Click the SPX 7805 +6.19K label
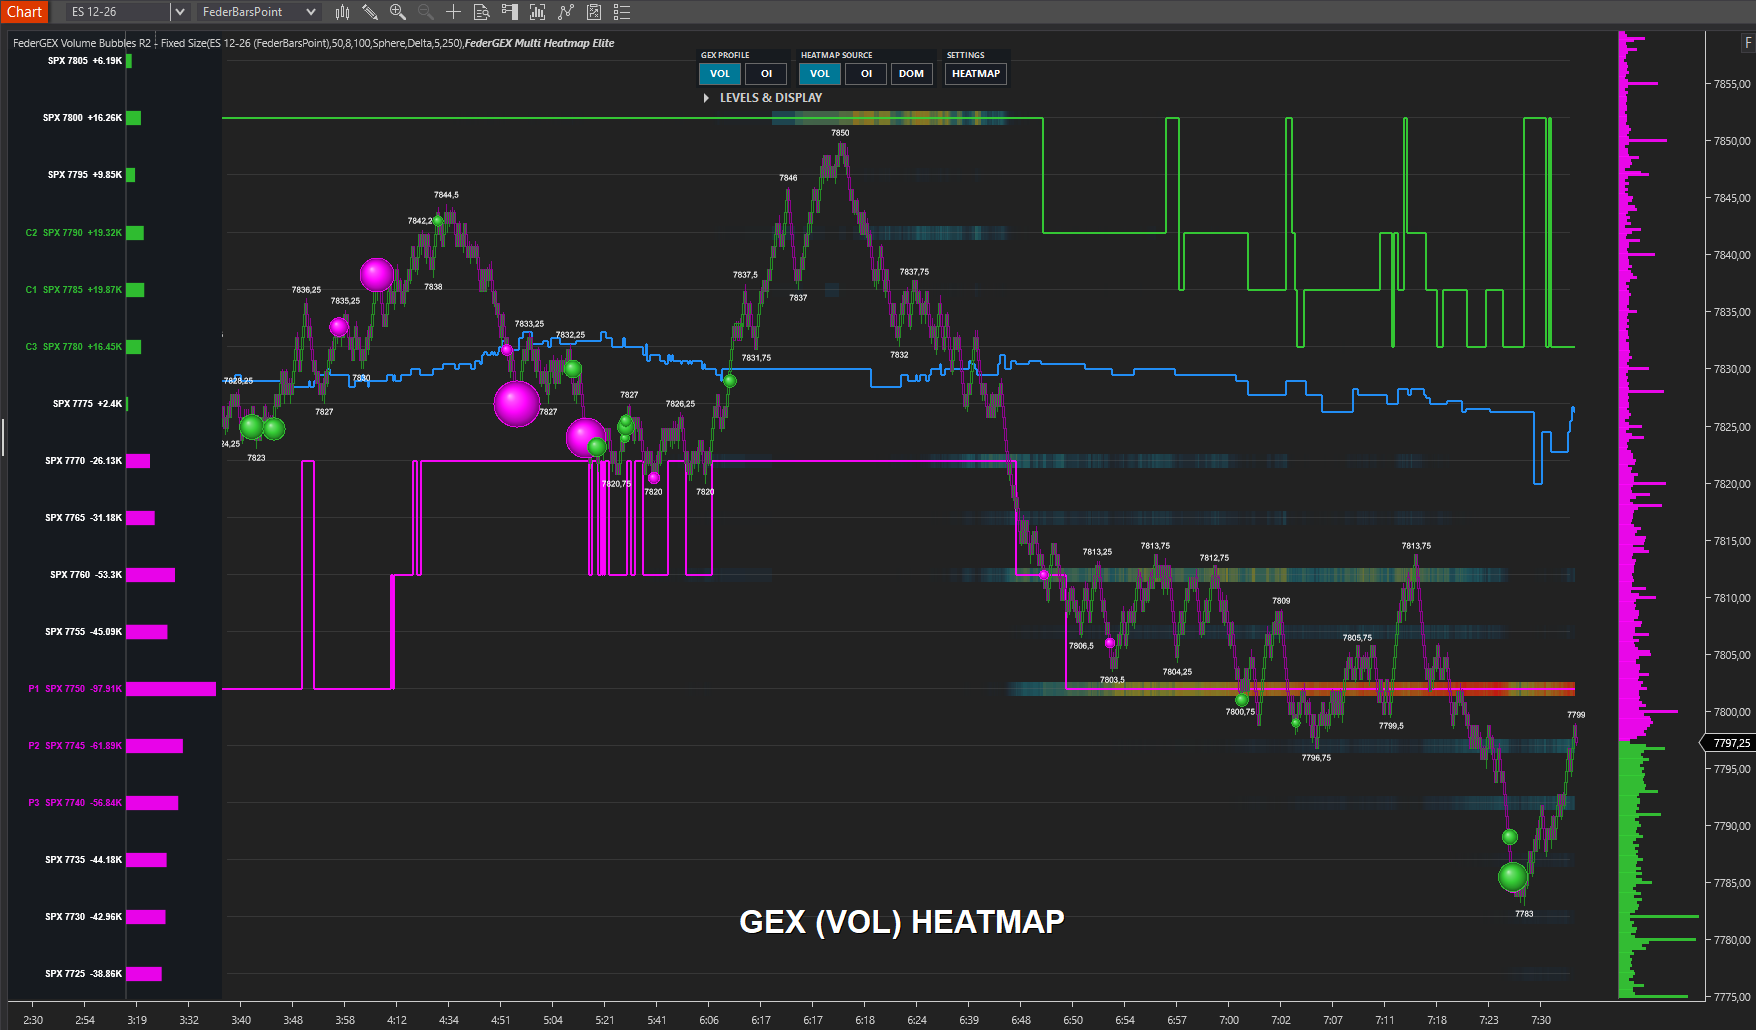1756x1030 pixels. (85, 61)
